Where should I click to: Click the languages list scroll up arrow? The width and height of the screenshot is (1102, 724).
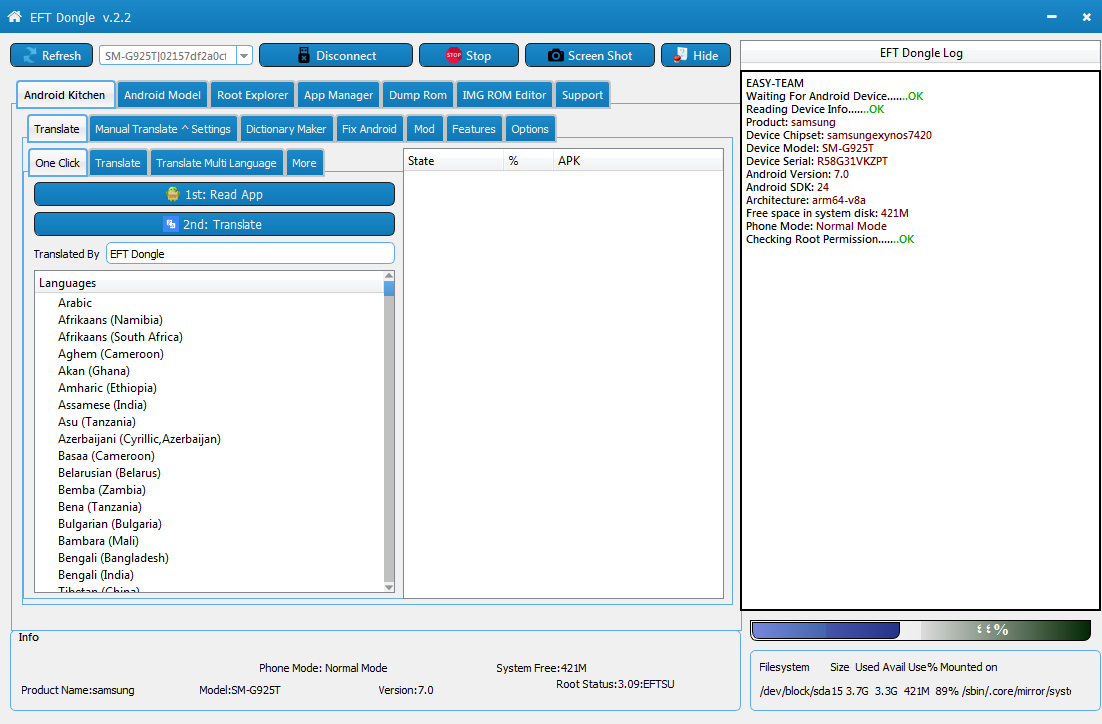(389, 276)
